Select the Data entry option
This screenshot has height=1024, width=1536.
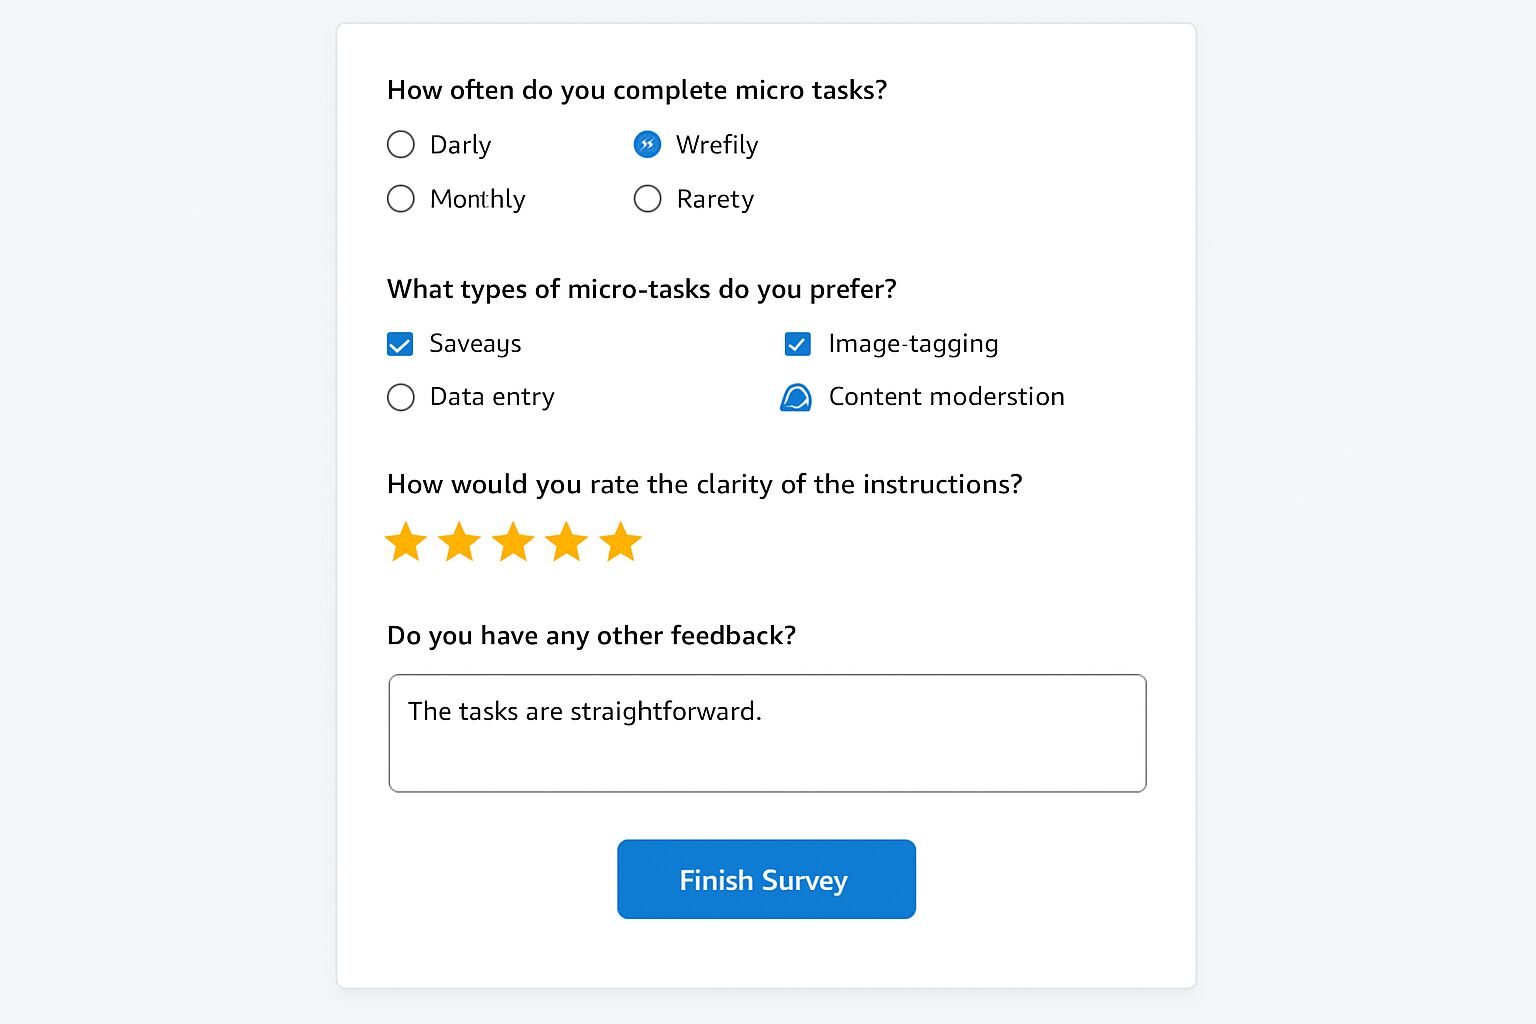coord(401,398)
